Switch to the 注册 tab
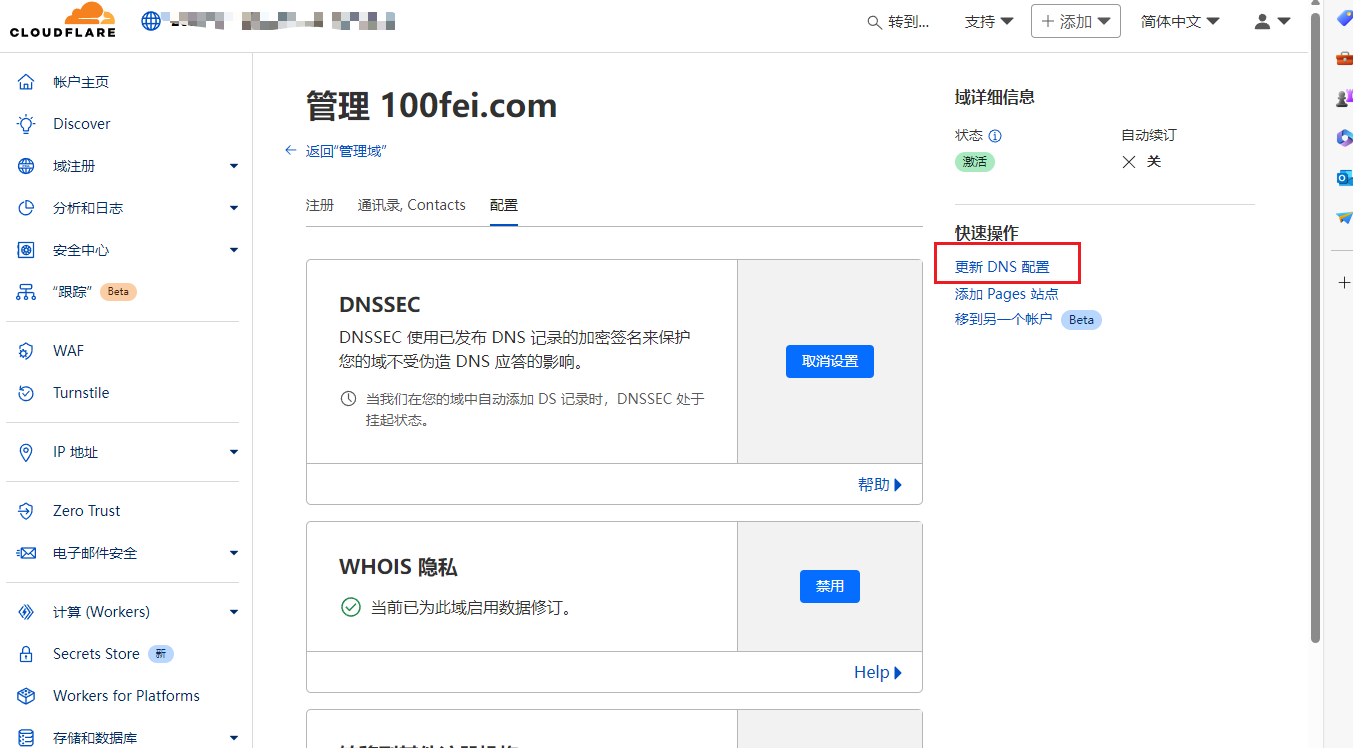 [320, 205]
